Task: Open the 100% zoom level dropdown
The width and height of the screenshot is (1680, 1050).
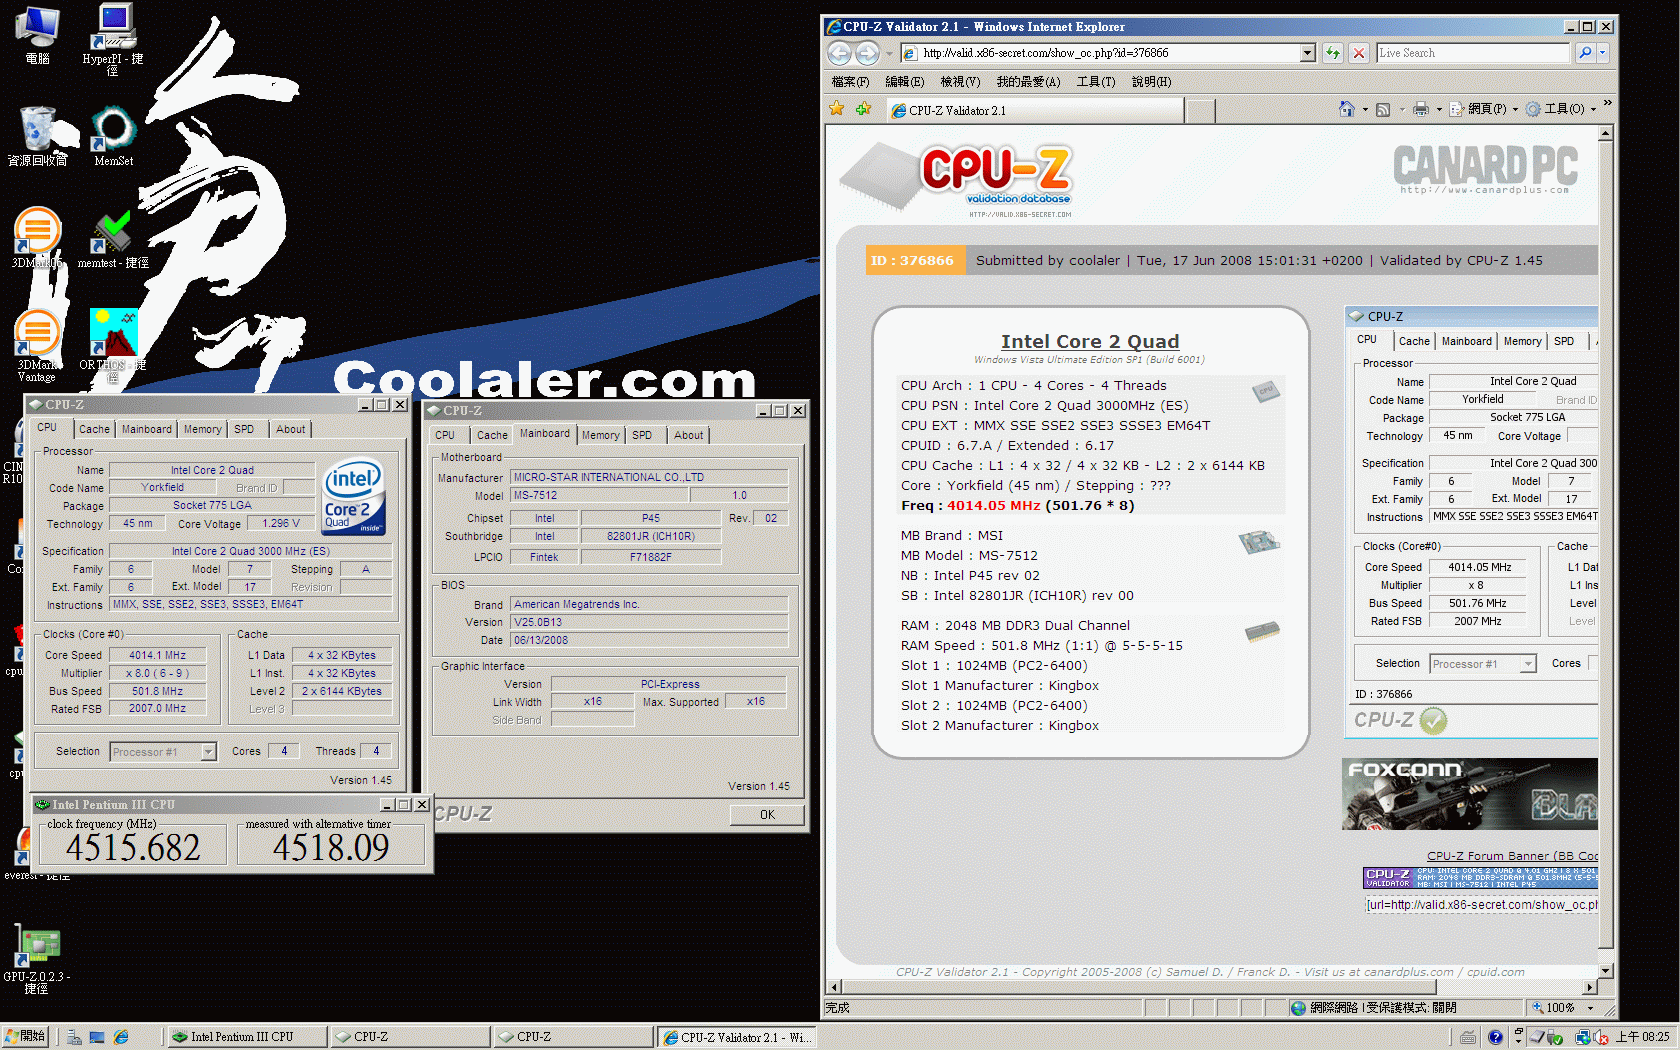Action: (1590, 1007)
